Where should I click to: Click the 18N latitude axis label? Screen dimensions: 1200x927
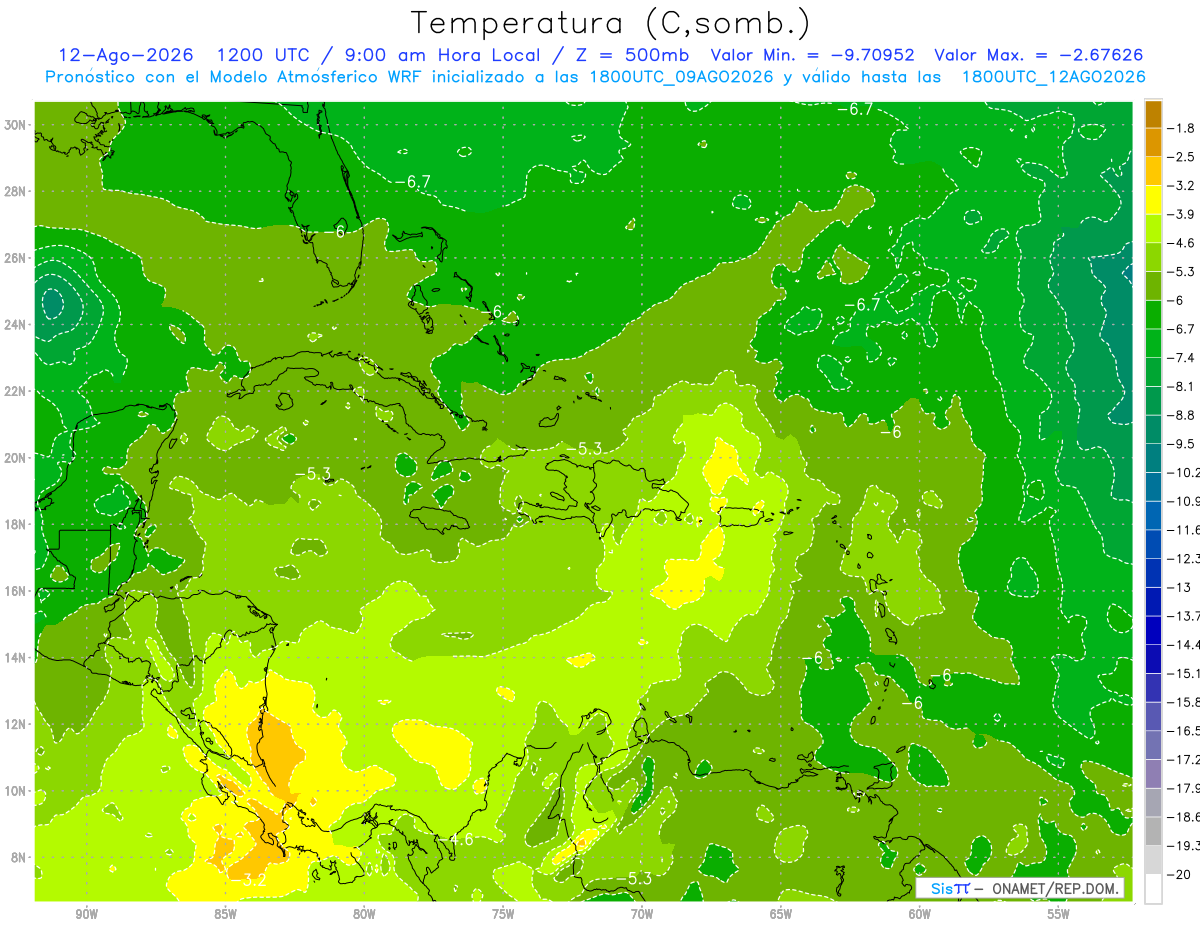(16, 524)
